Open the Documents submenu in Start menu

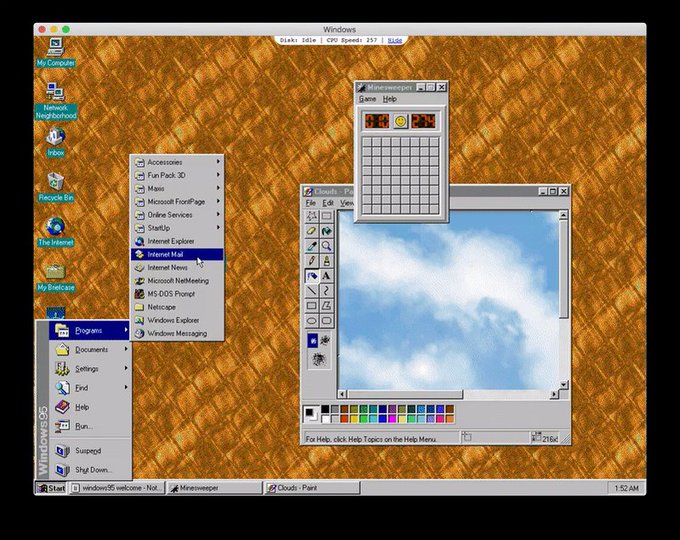[90, 349]
